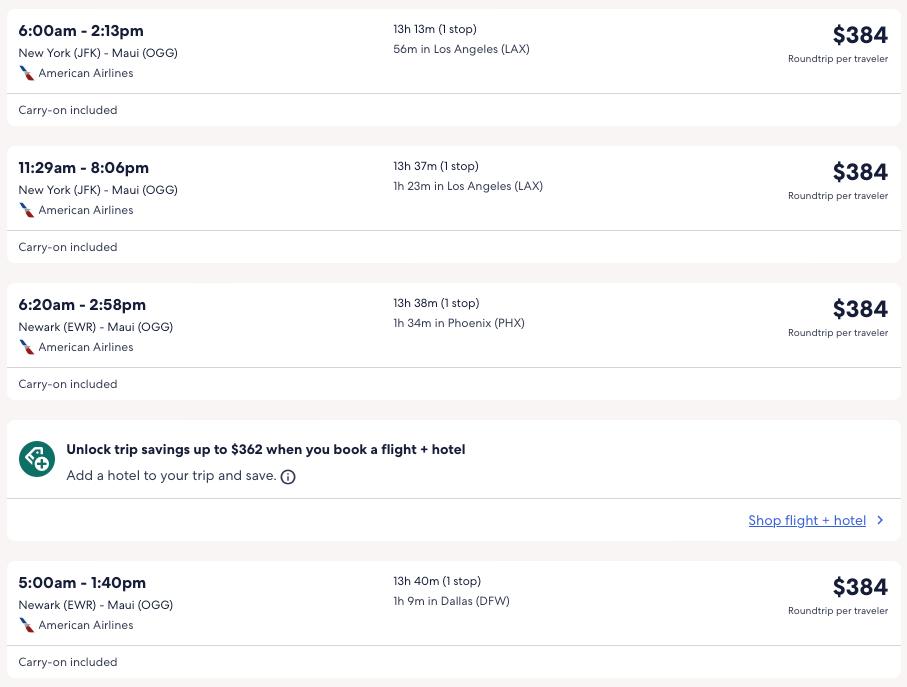Click $384 price on the Phoenix layover flight

(859, 309)
